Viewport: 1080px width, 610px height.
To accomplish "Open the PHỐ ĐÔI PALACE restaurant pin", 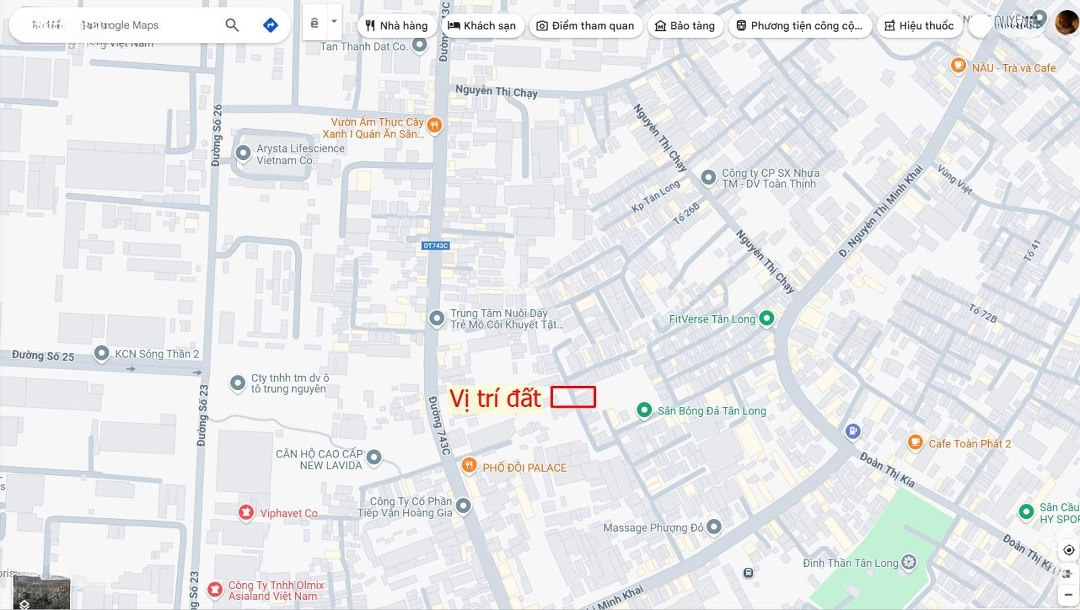I will [469, 465].
